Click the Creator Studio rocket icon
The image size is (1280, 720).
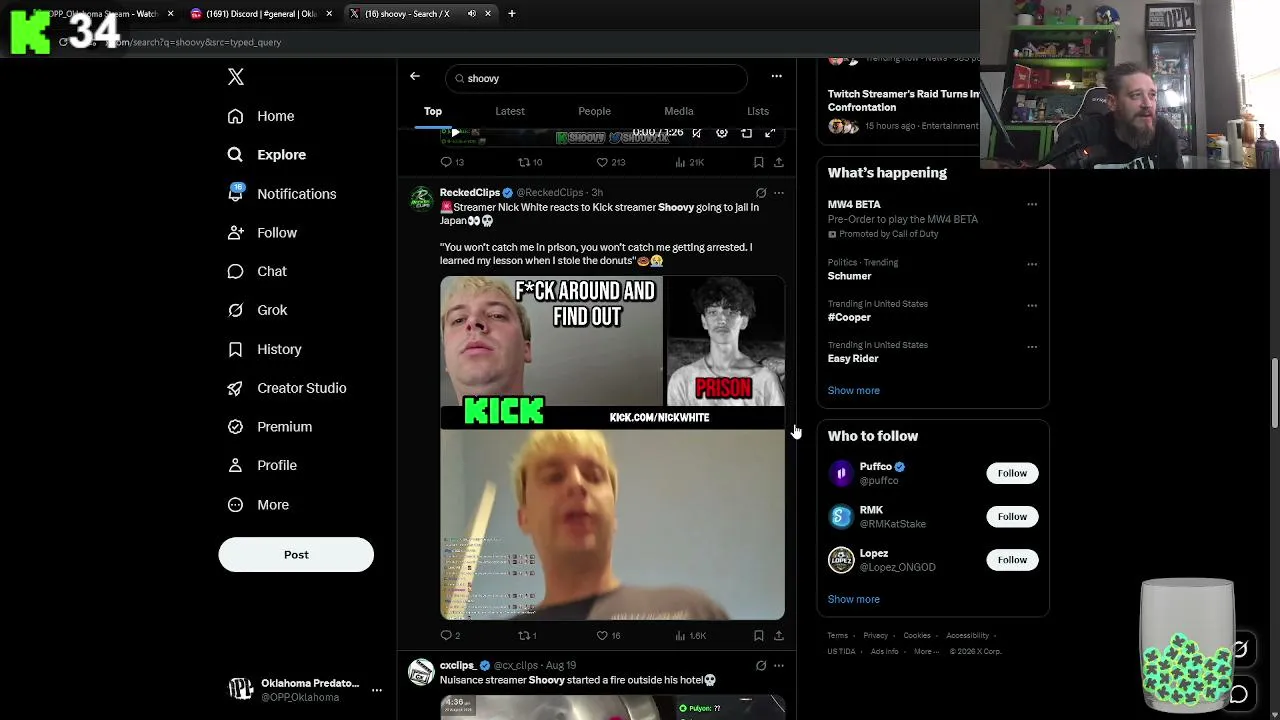click(235, 388)
